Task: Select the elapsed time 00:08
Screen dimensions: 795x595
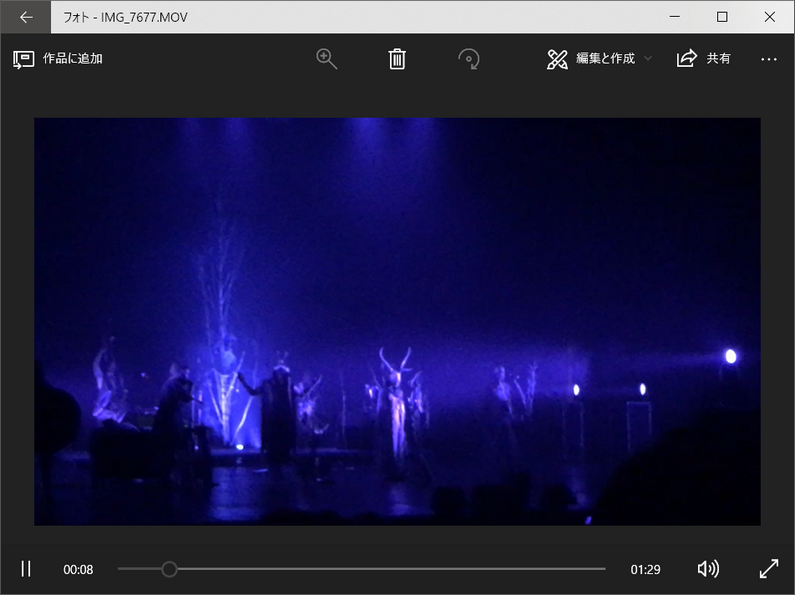Action: [x=78, y=570]
